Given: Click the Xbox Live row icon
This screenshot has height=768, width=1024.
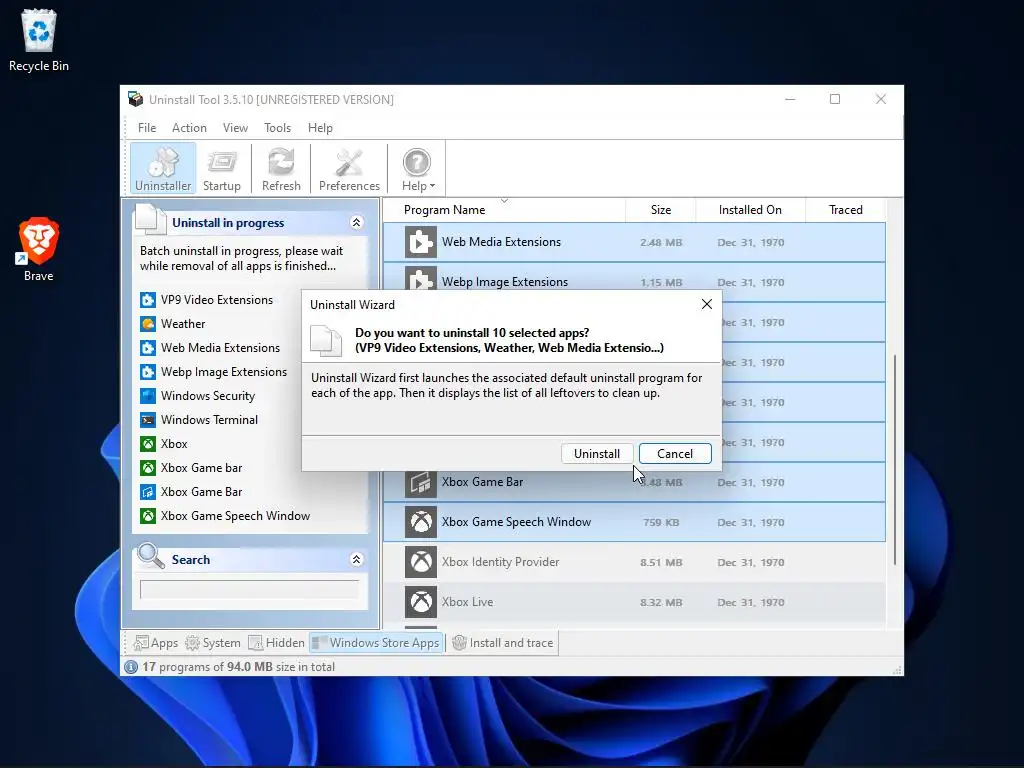Looking at the screenshot, I should 421,602.
